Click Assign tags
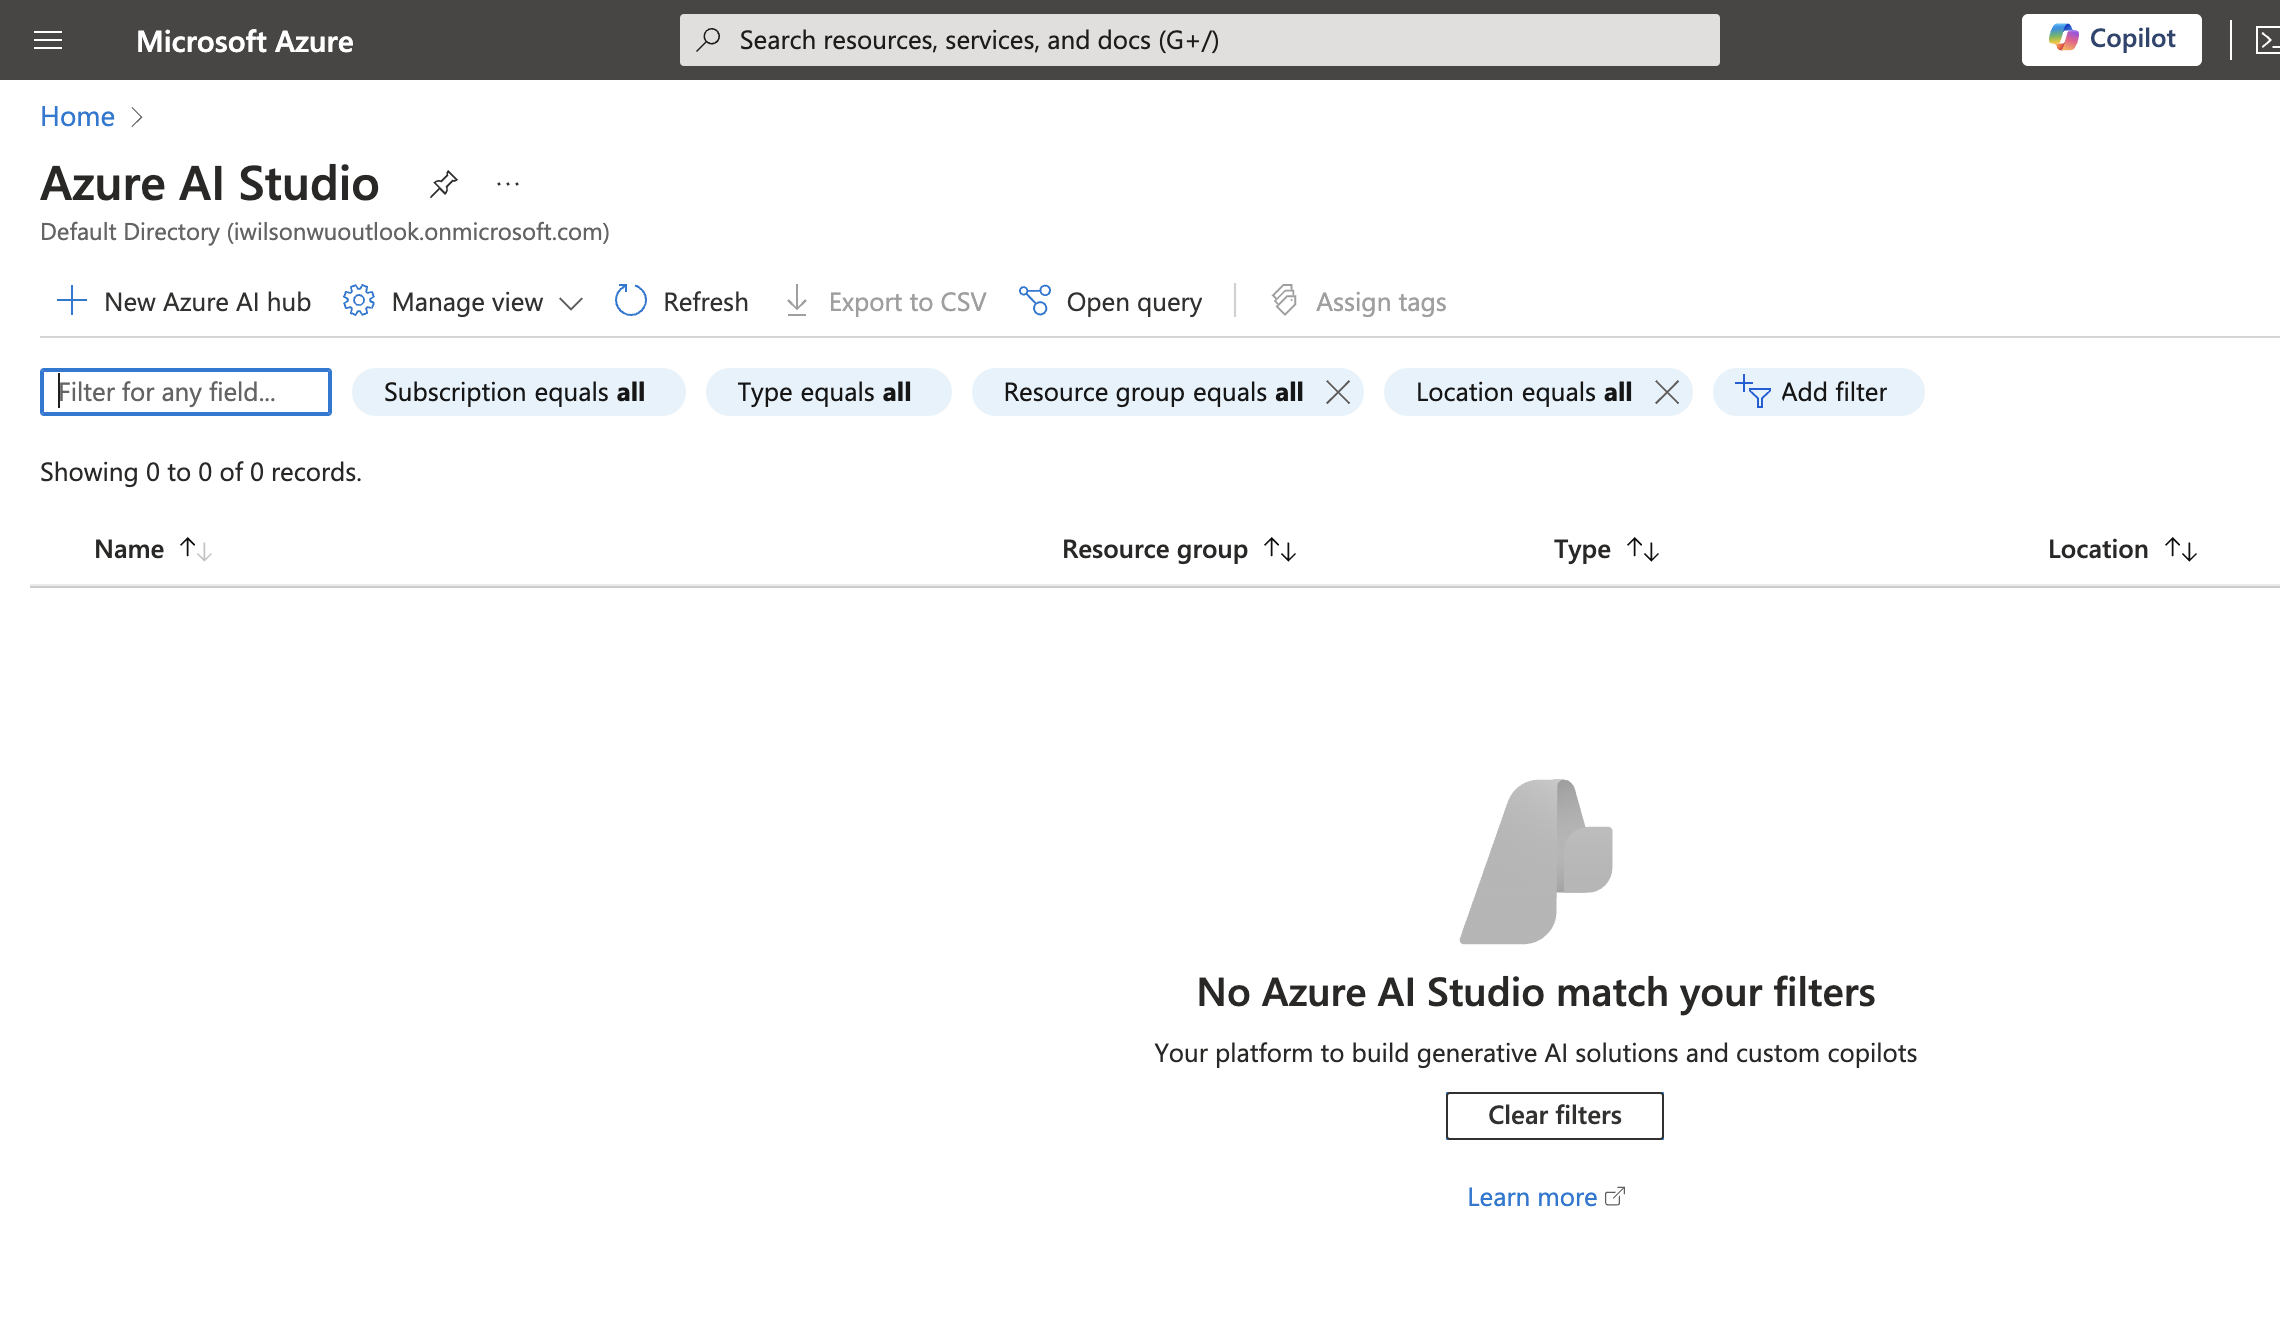 tap(1359, 301)
